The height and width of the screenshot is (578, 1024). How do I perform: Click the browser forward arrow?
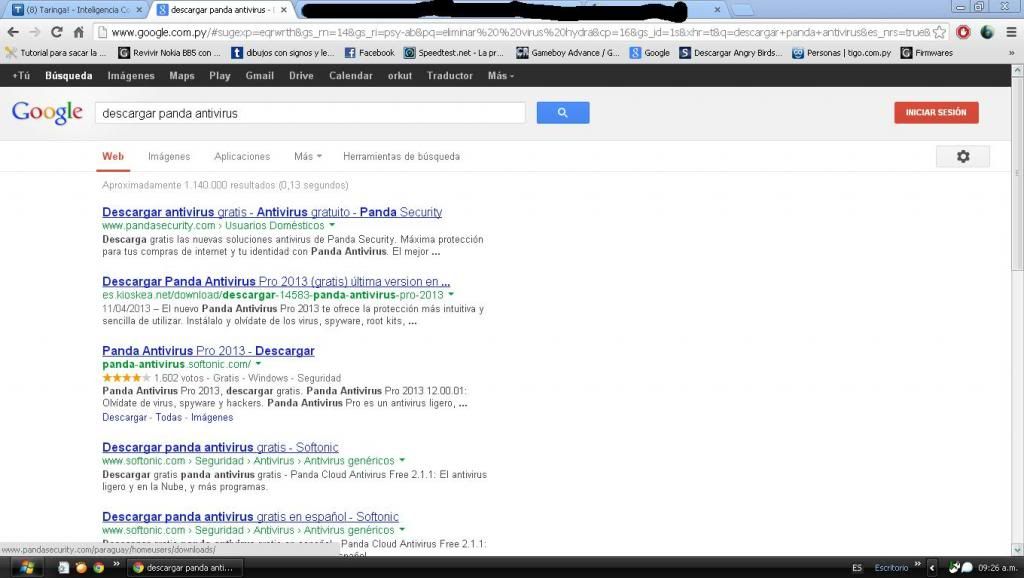tap(35, 32)
